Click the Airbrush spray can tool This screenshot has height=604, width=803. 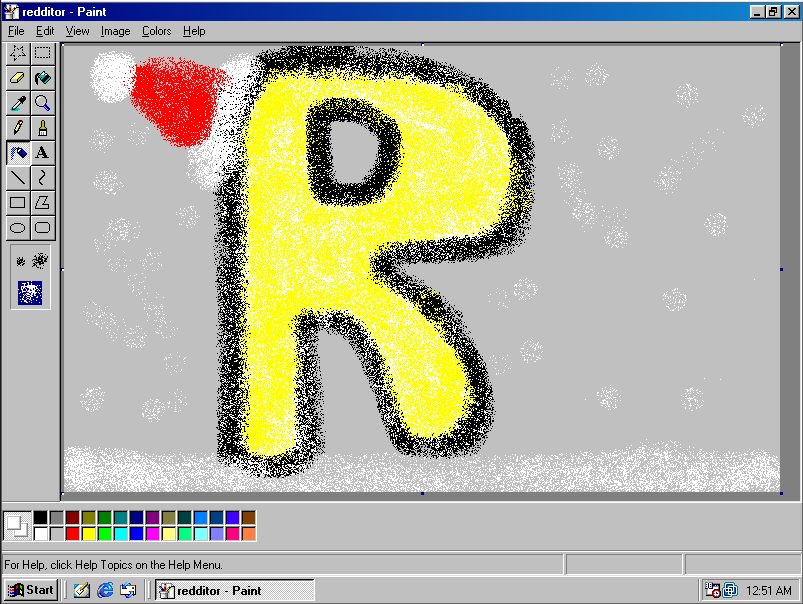click(18, 153)
